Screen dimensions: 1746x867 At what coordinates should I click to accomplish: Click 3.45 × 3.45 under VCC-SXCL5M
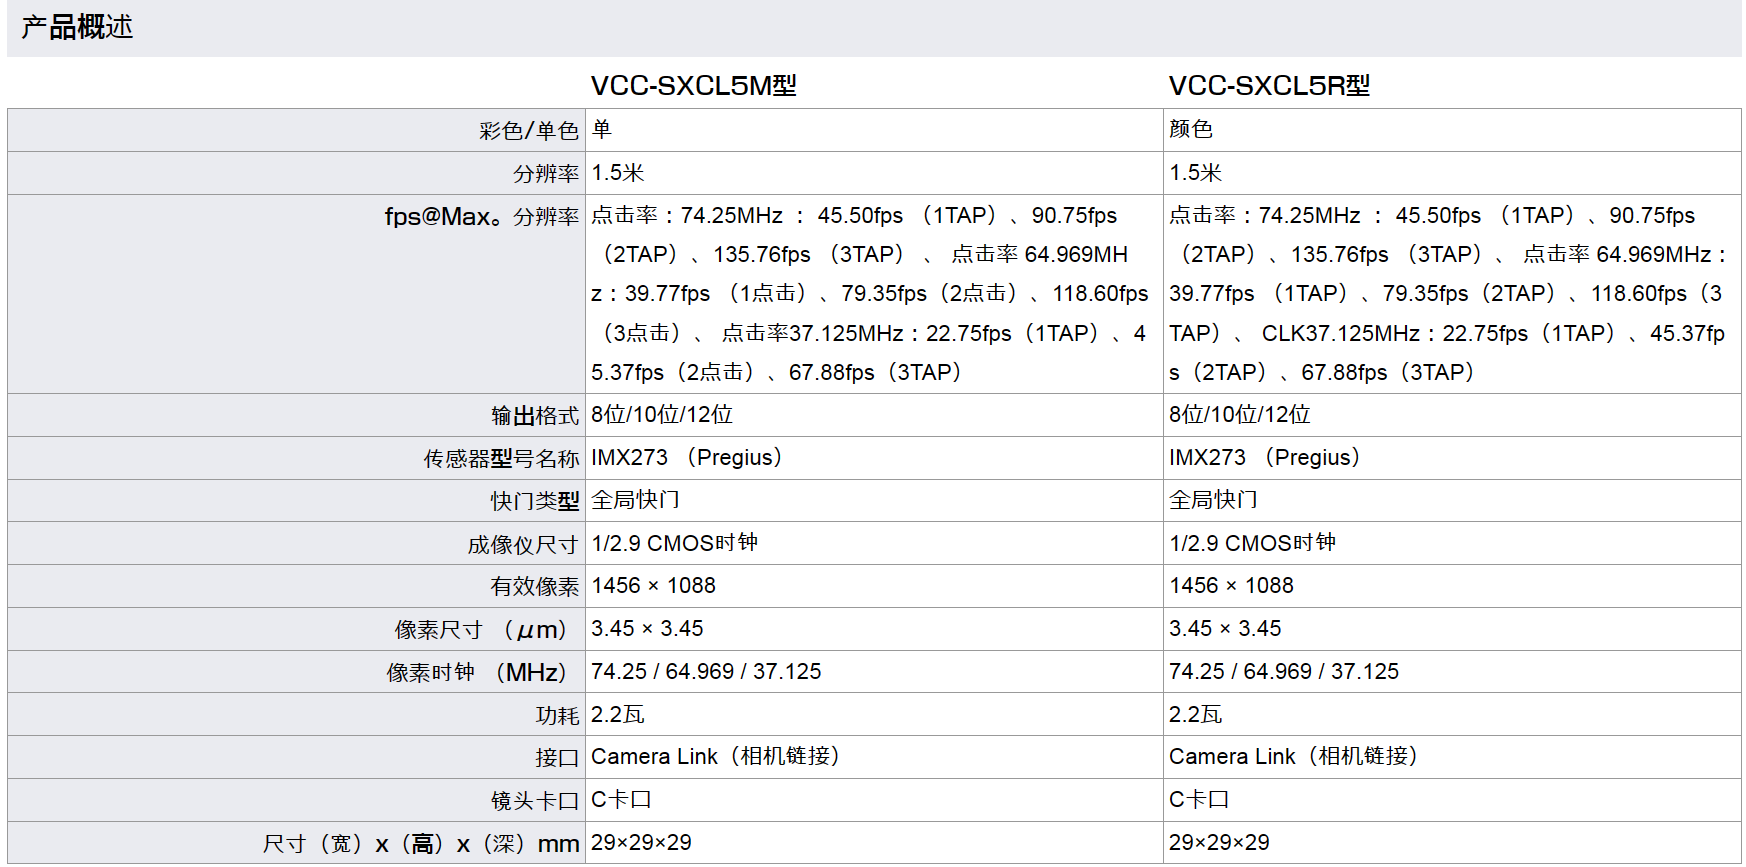(648, 629)
